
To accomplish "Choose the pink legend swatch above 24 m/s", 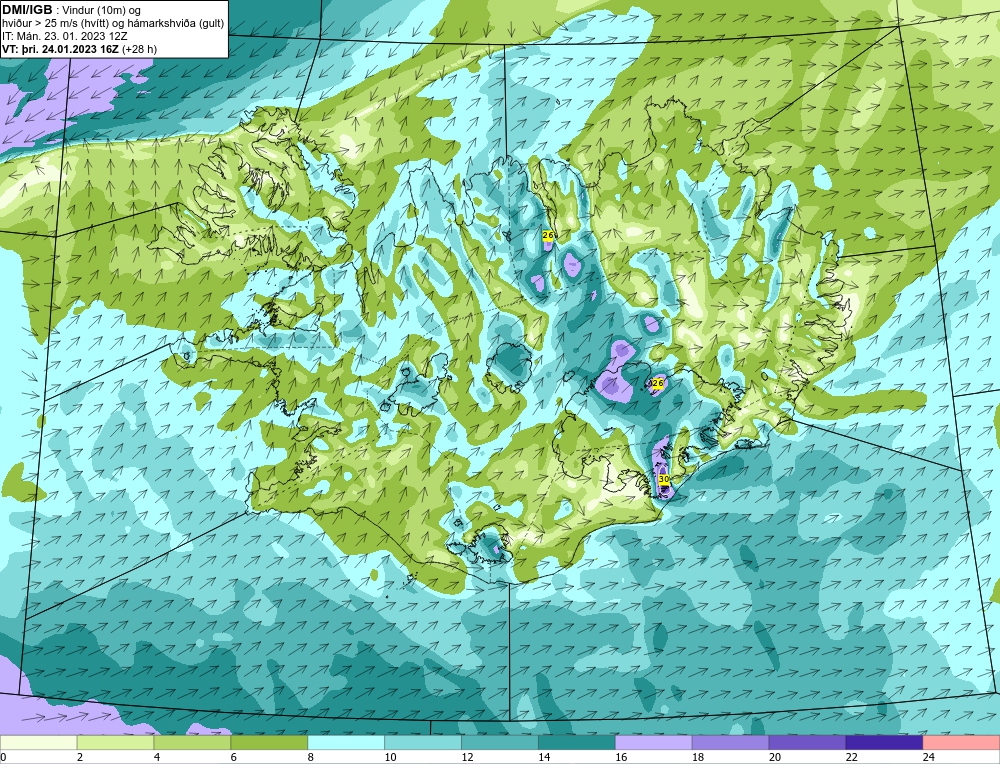I will [x=961, y=743].
